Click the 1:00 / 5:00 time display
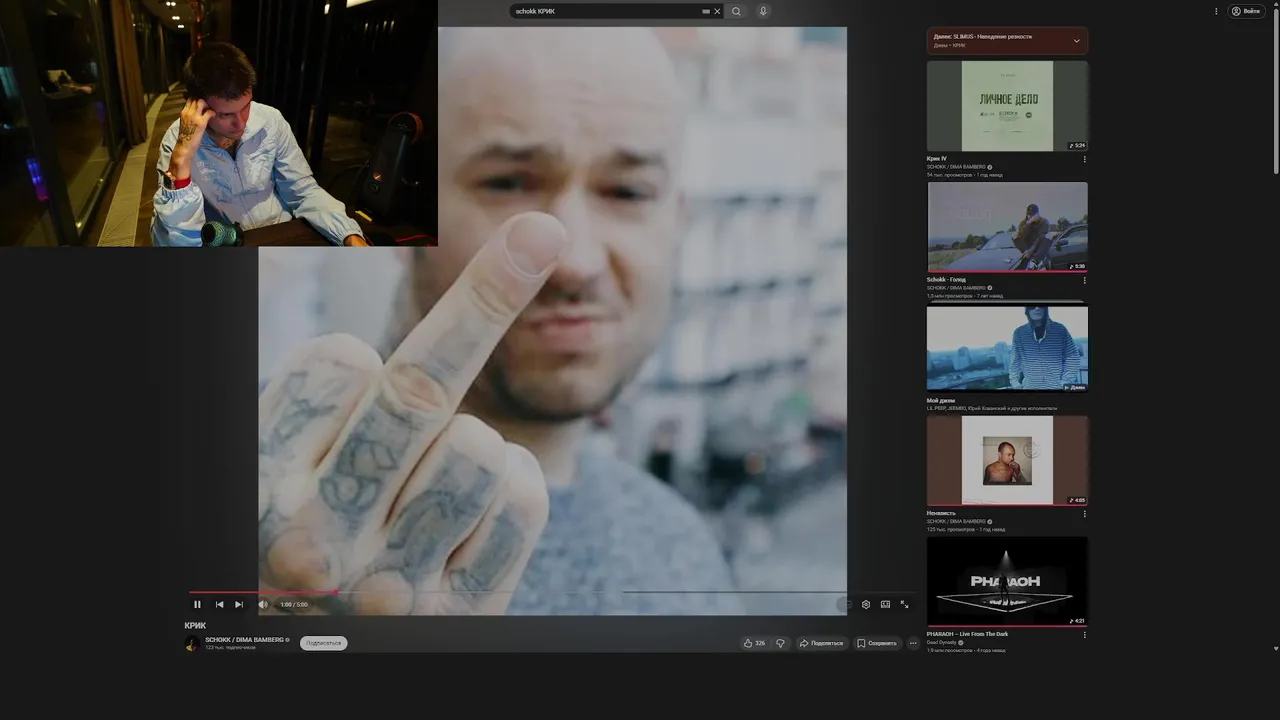 tap(294, 604)
